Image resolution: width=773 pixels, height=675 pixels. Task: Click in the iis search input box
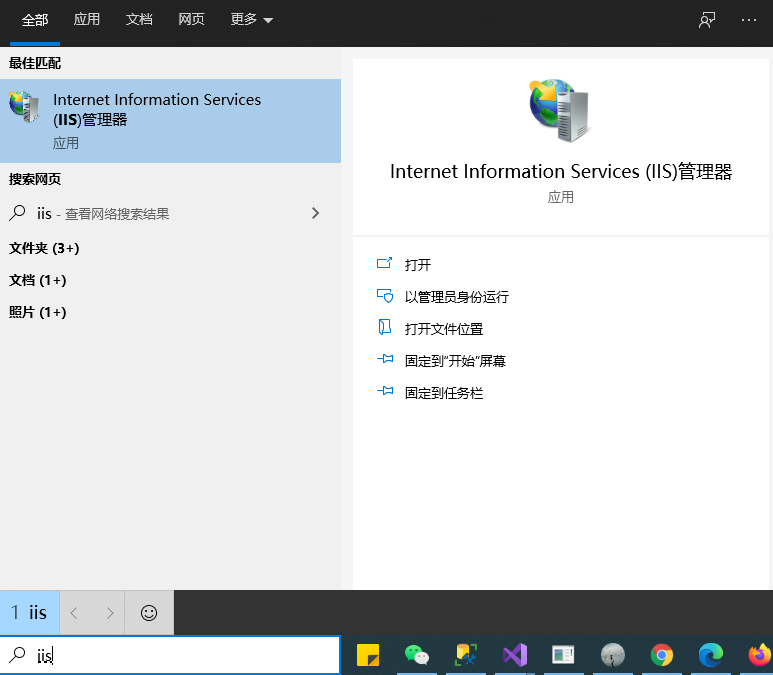[x=170, y=655]
